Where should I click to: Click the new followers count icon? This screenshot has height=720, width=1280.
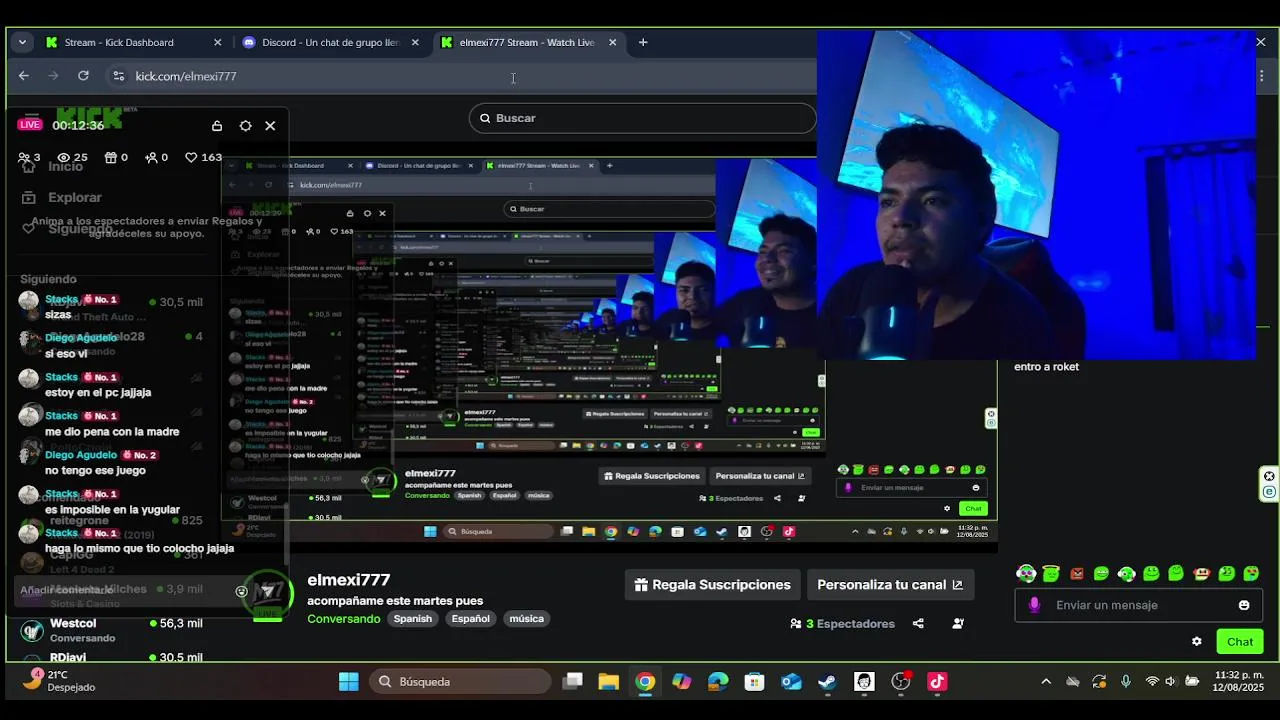point(151,157)
